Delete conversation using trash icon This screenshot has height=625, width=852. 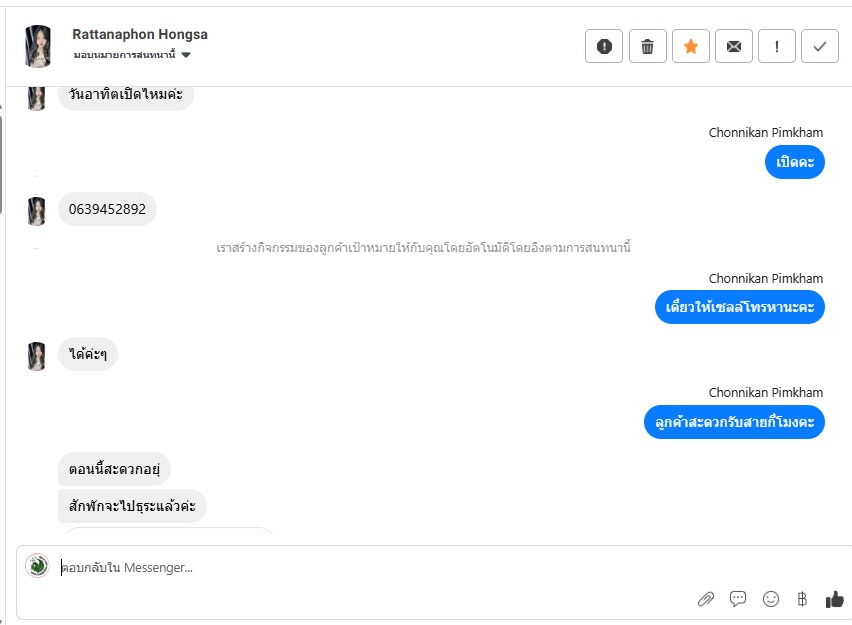click(x=647, y=46)
